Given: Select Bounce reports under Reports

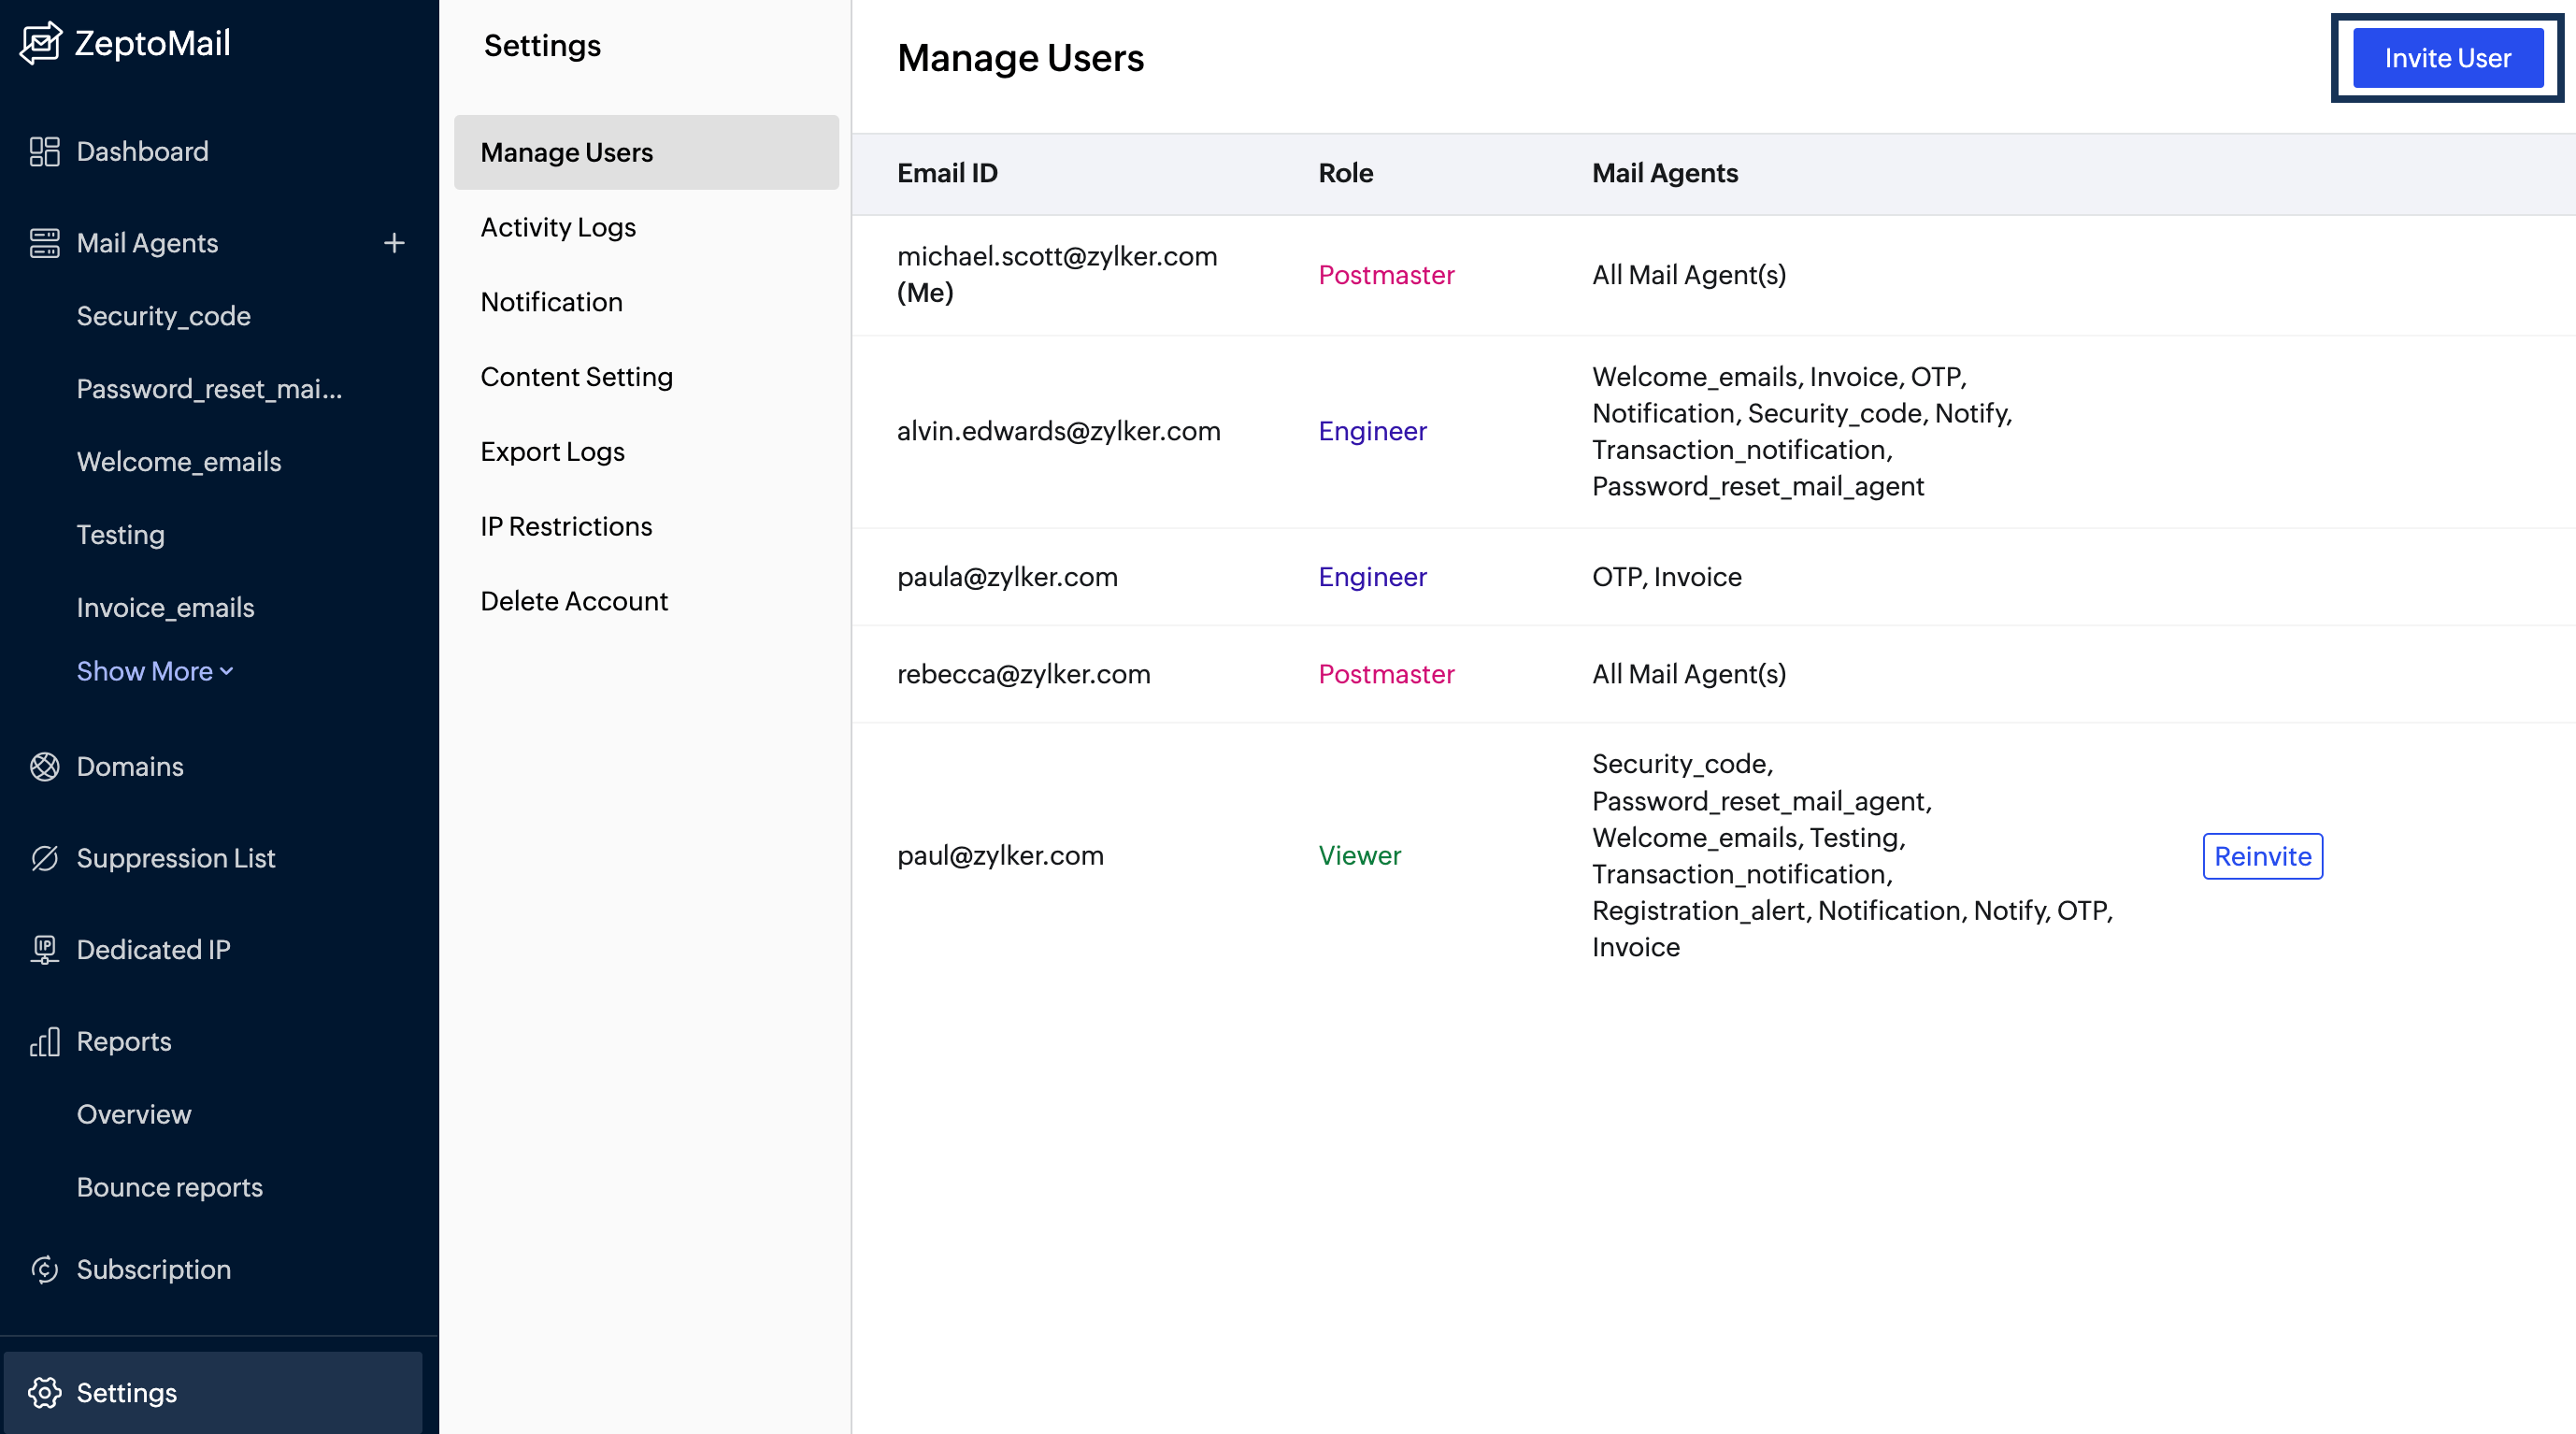Looking at the screenshot, I should [169, 1187].
